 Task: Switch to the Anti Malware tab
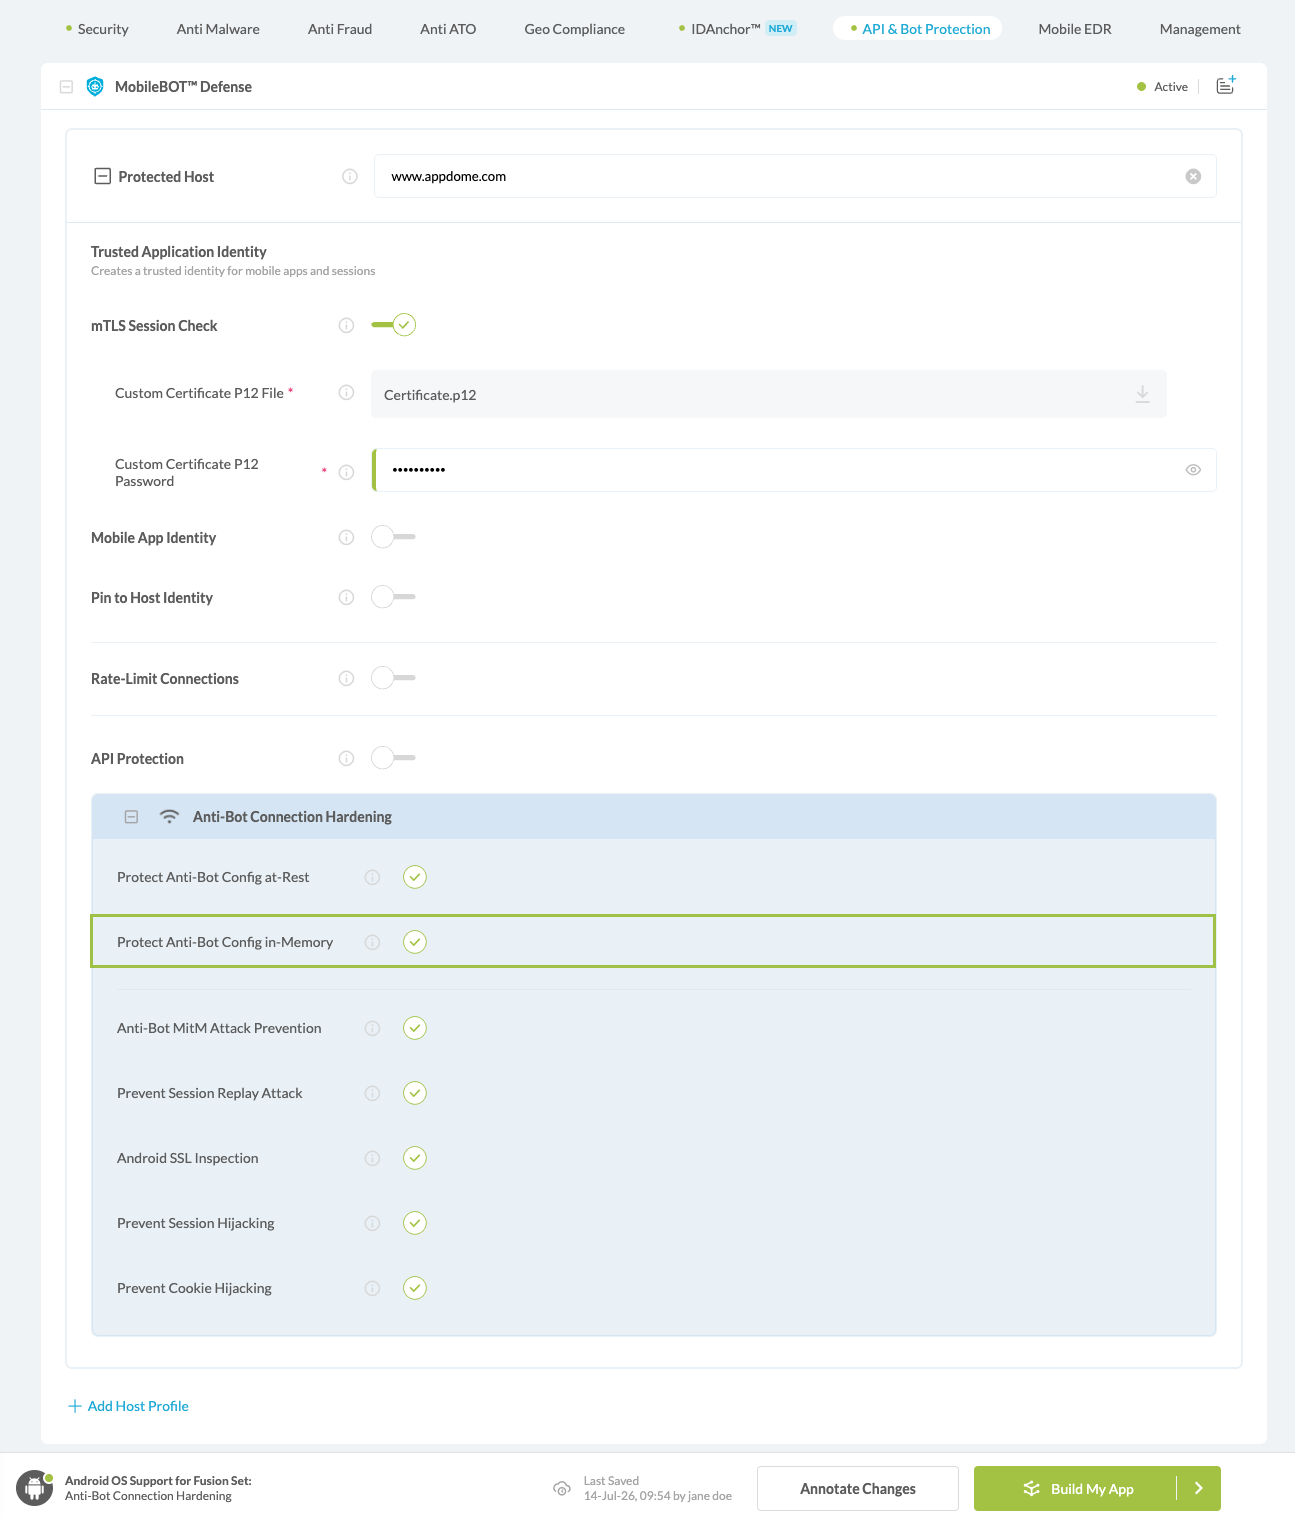pos(218,29)
